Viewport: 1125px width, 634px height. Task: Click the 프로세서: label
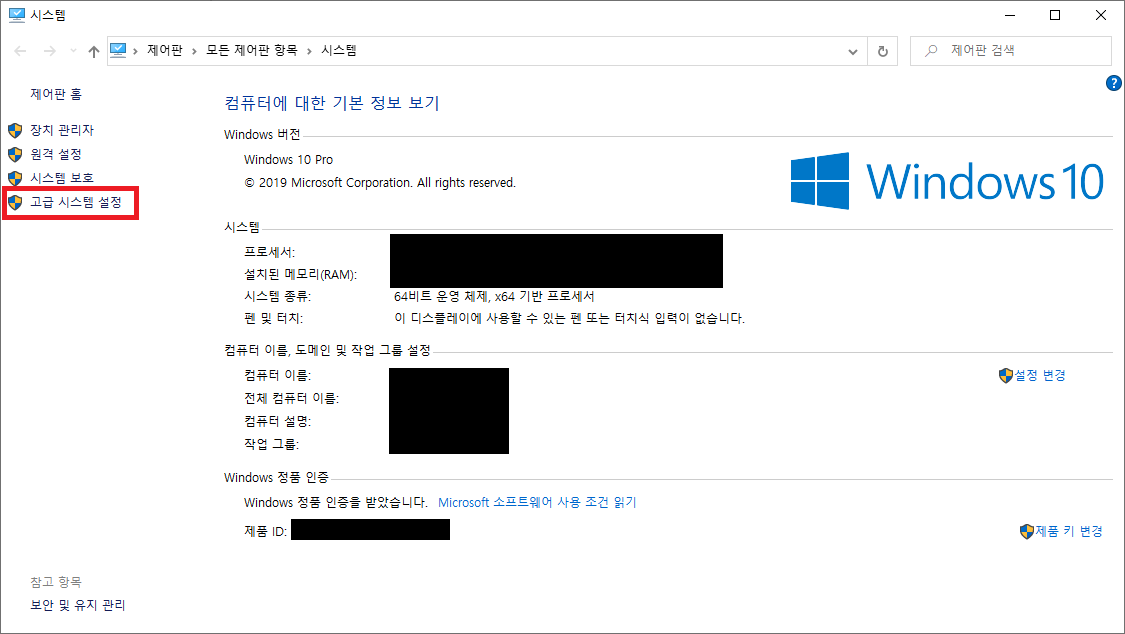[x=269, y=252]
